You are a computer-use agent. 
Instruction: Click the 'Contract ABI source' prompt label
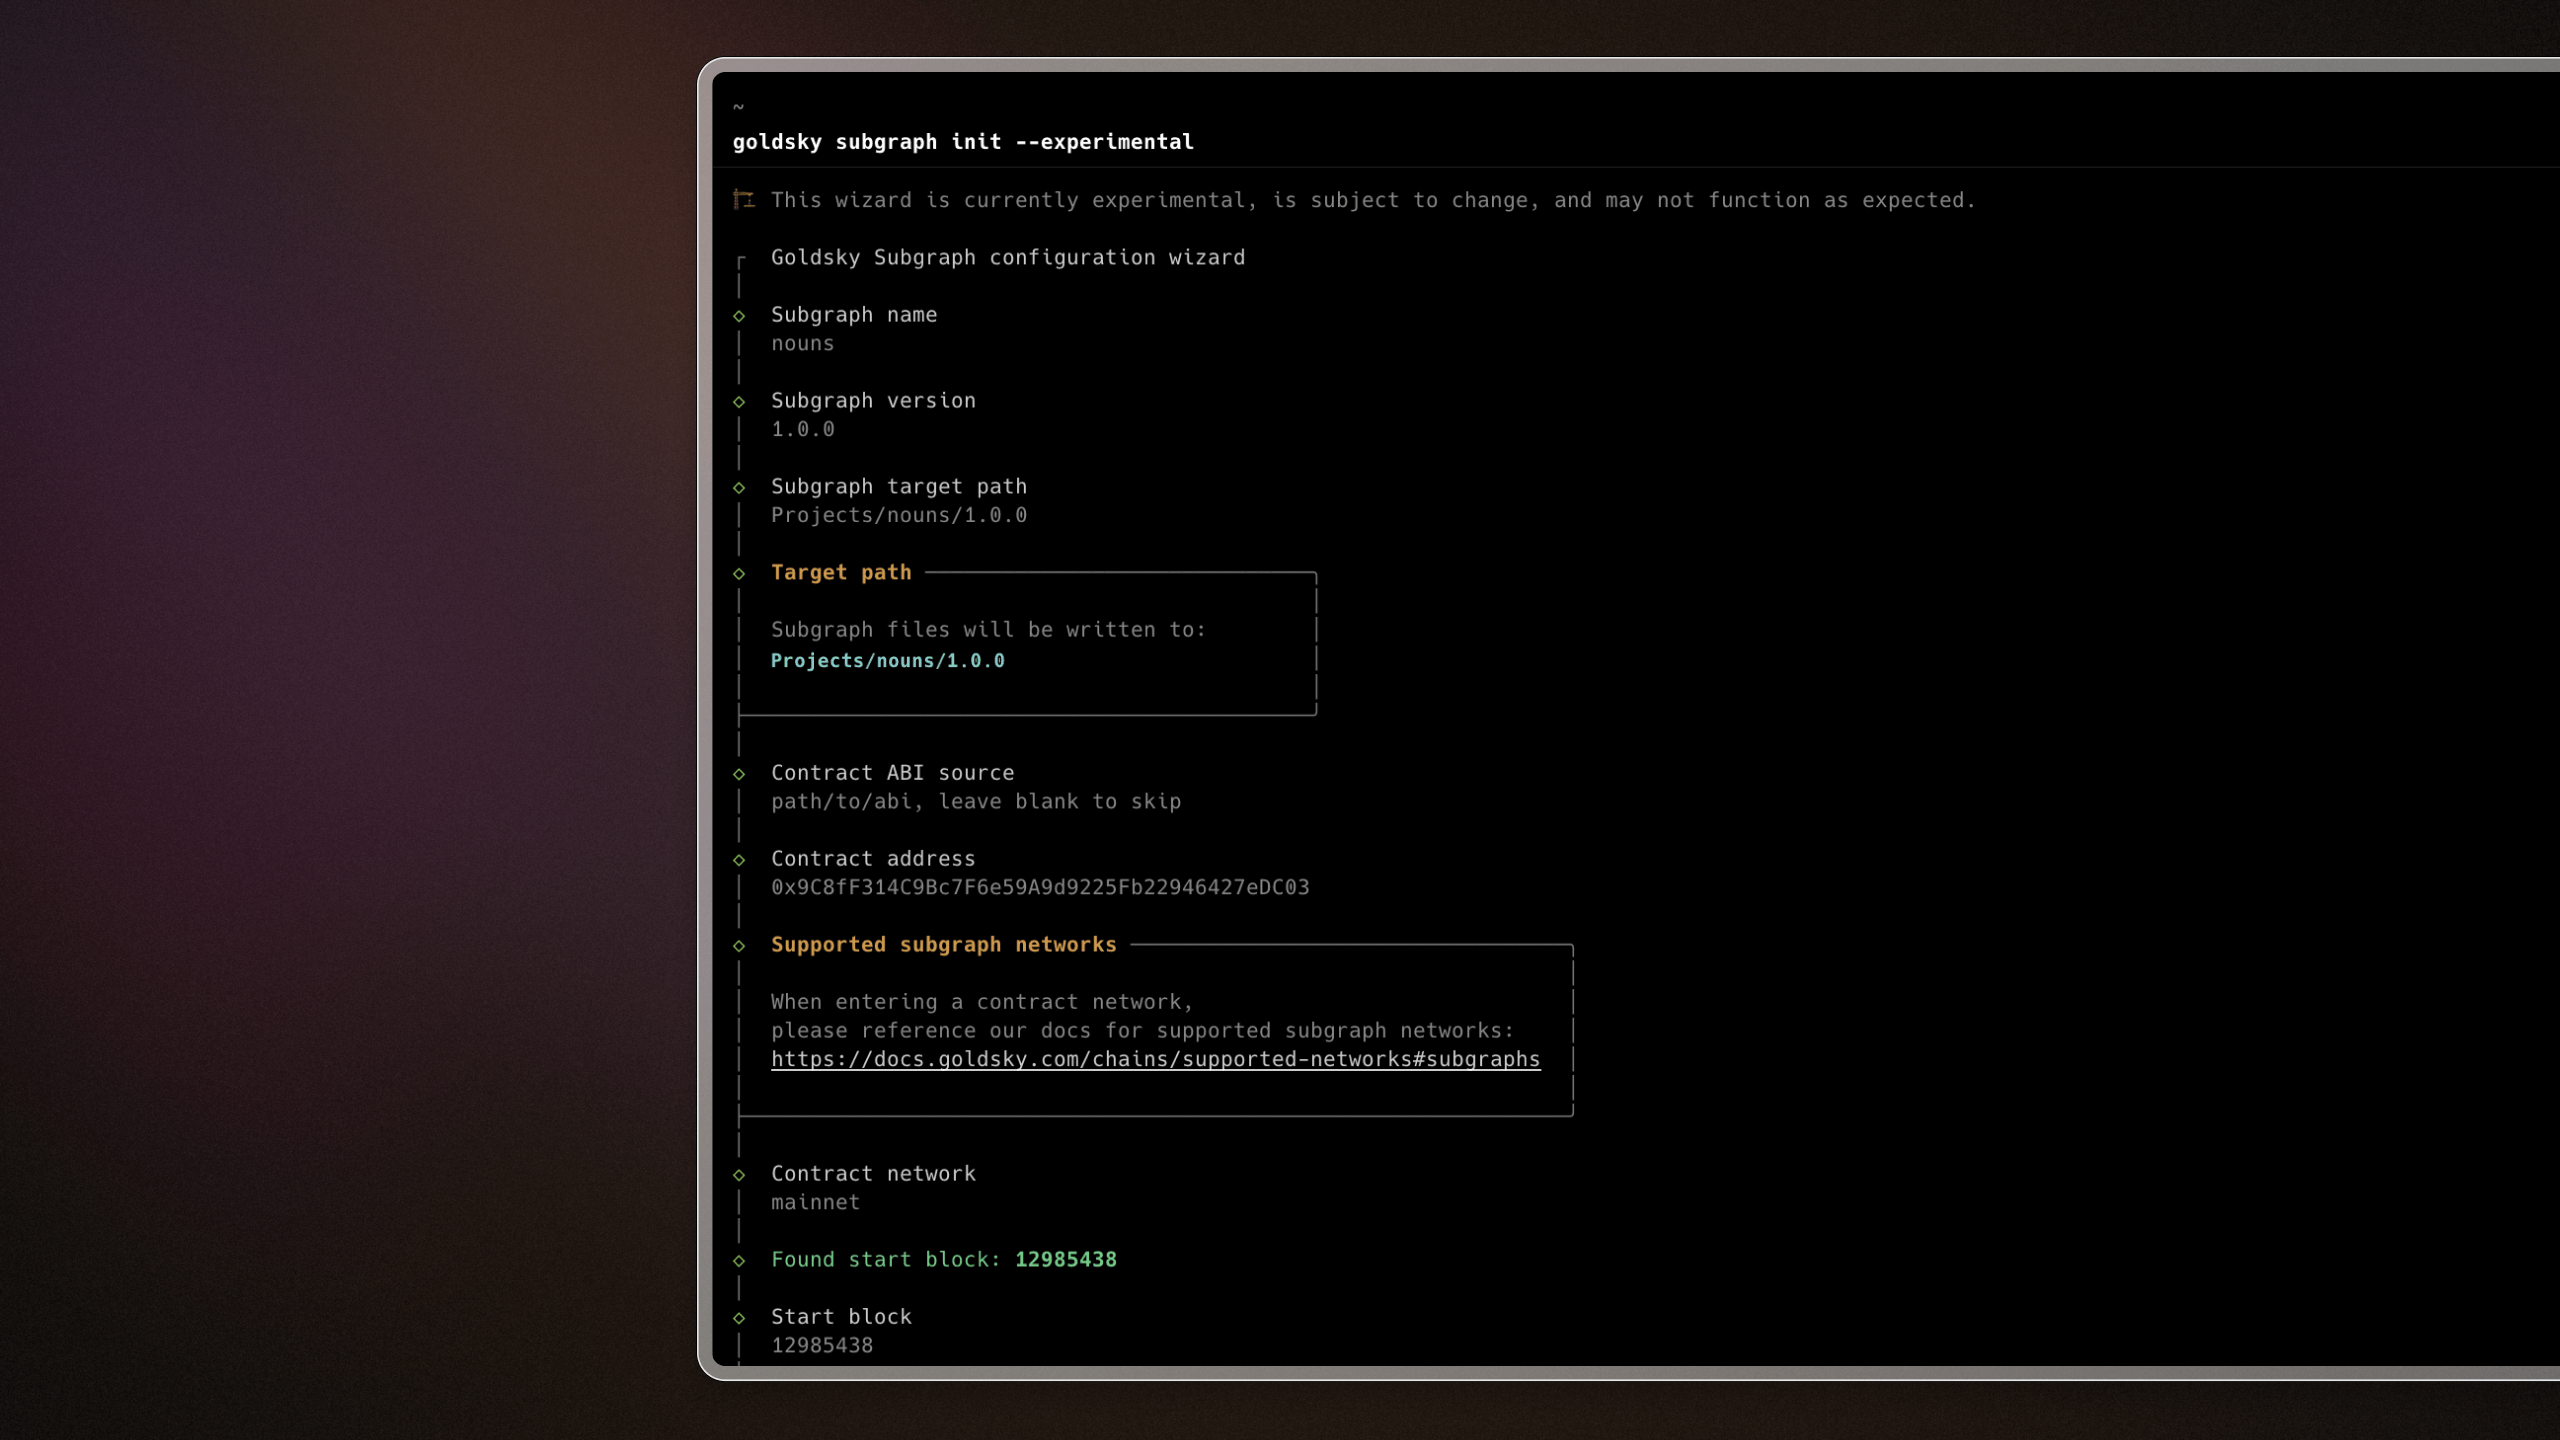(892, 773)
